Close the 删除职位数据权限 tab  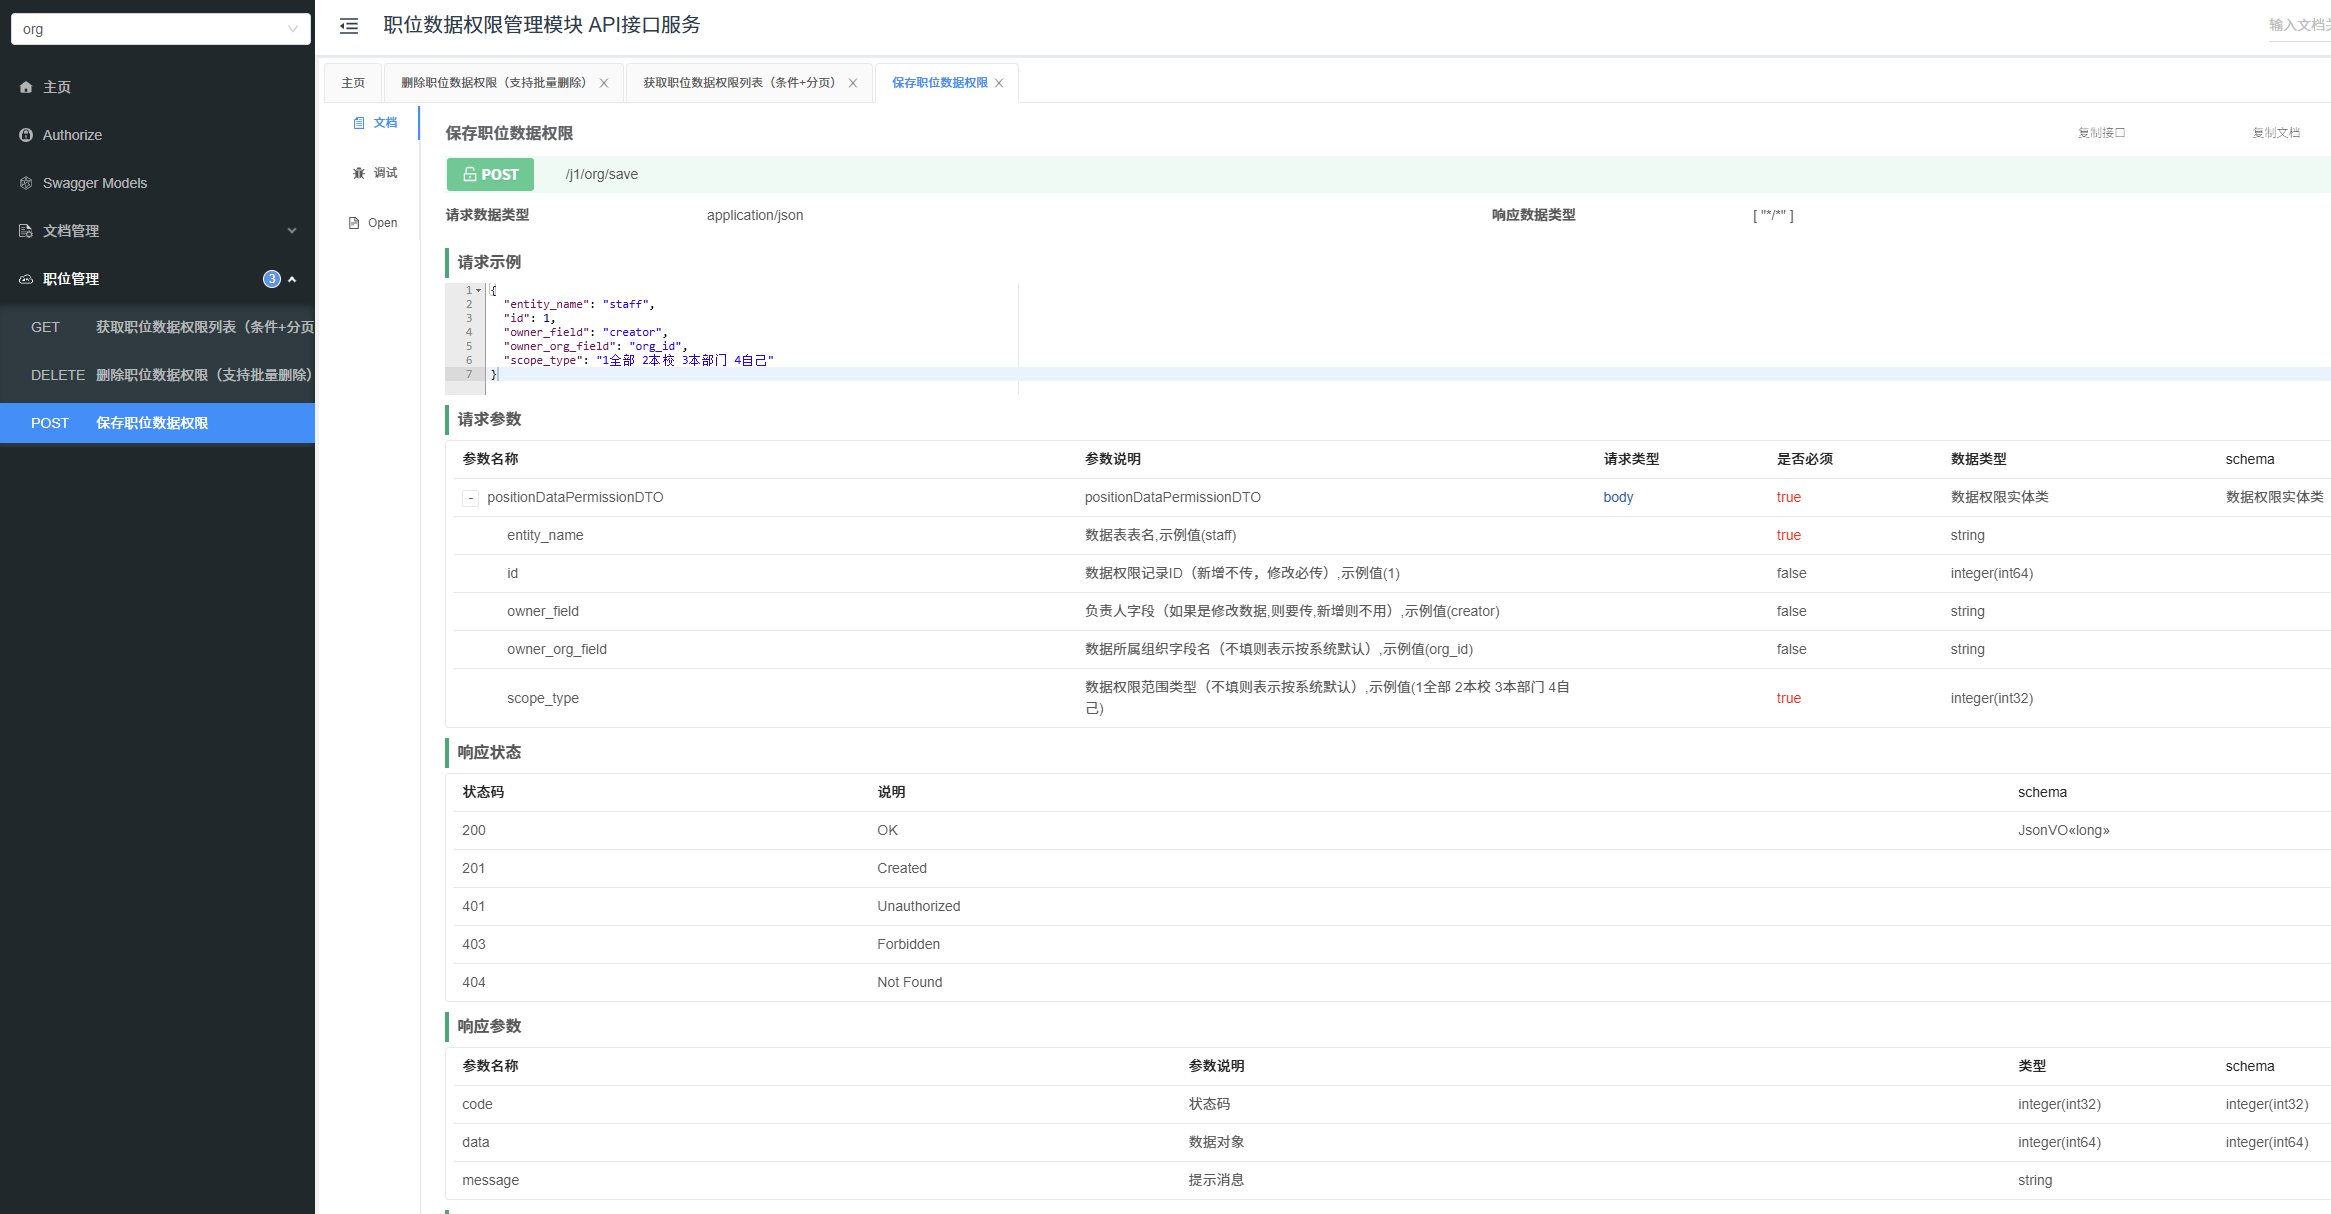click(x=604, y=83)
